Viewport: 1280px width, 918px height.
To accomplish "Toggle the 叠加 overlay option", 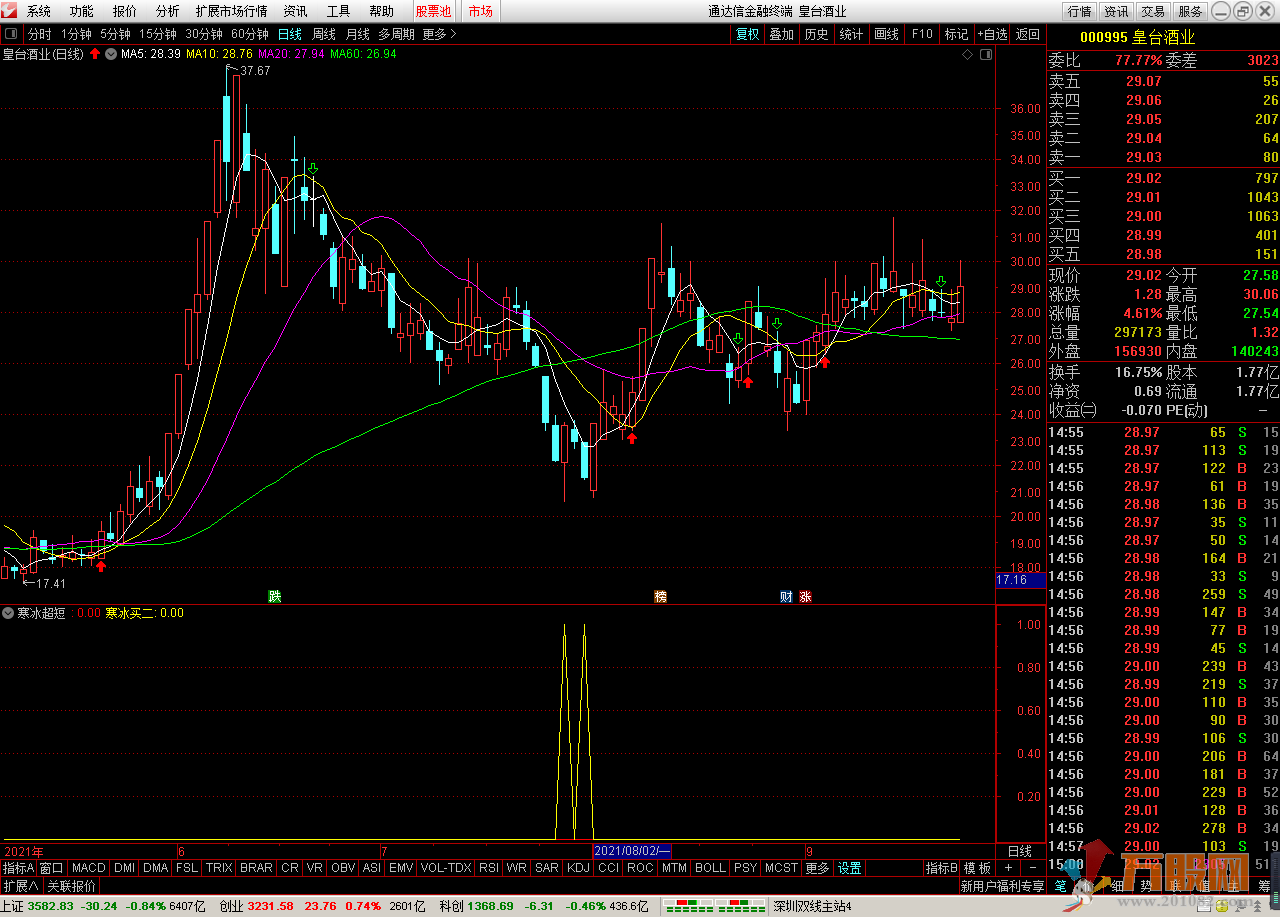I will click(781, 34).
